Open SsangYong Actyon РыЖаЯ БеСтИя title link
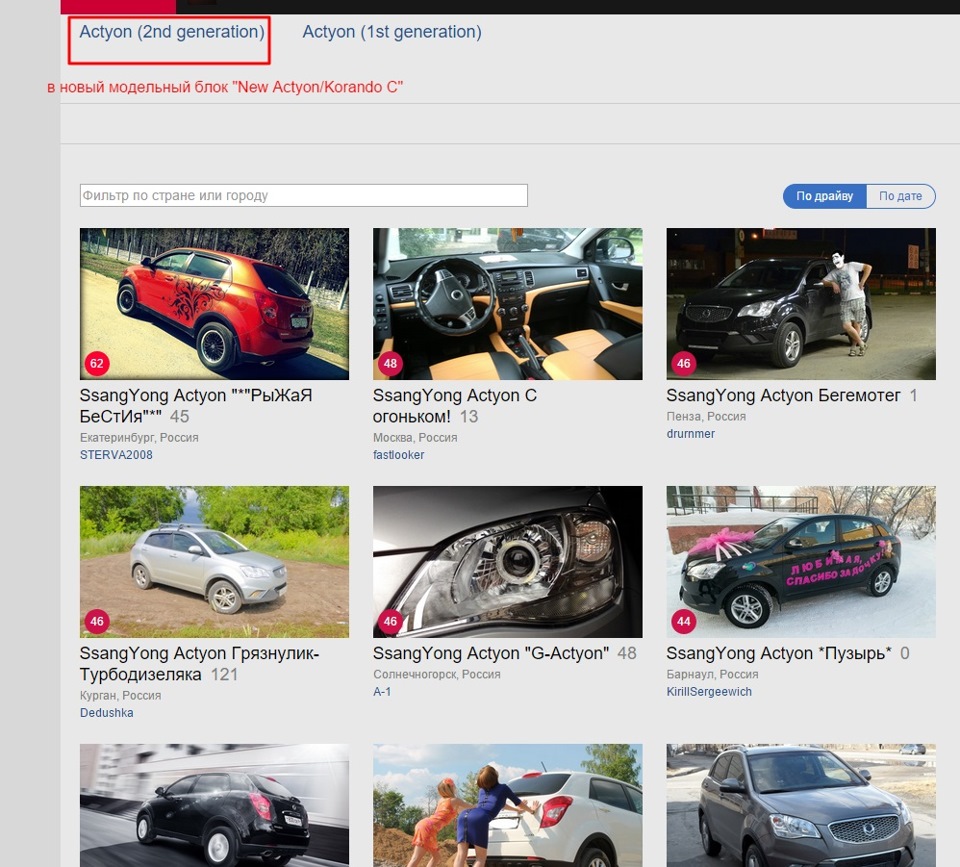 point(196,406)
